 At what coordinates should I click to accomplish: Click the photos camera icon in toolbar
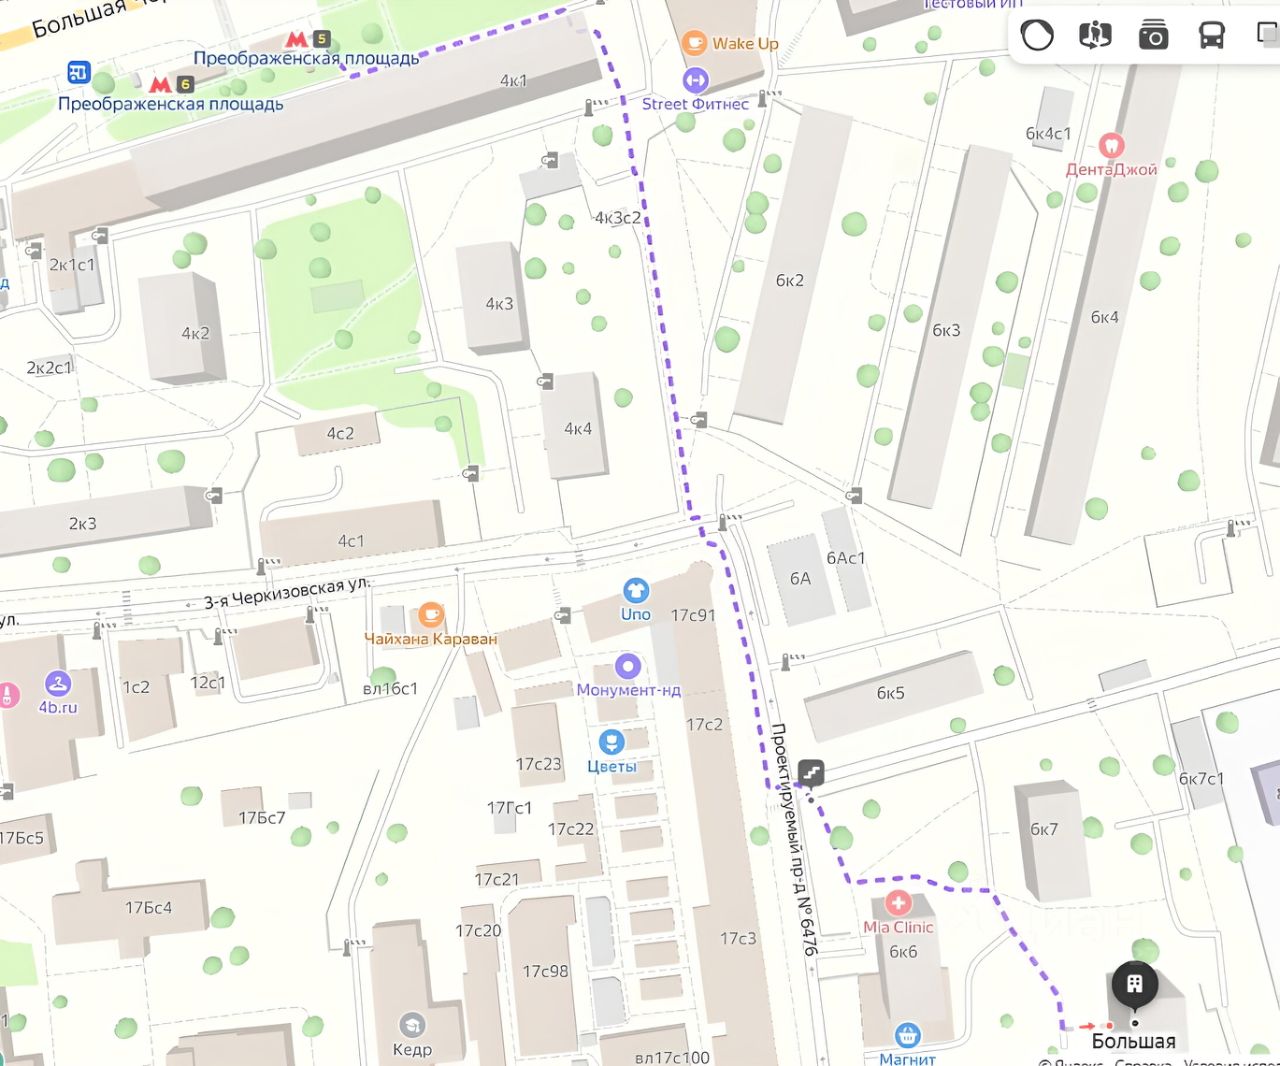coord(1153,35)
